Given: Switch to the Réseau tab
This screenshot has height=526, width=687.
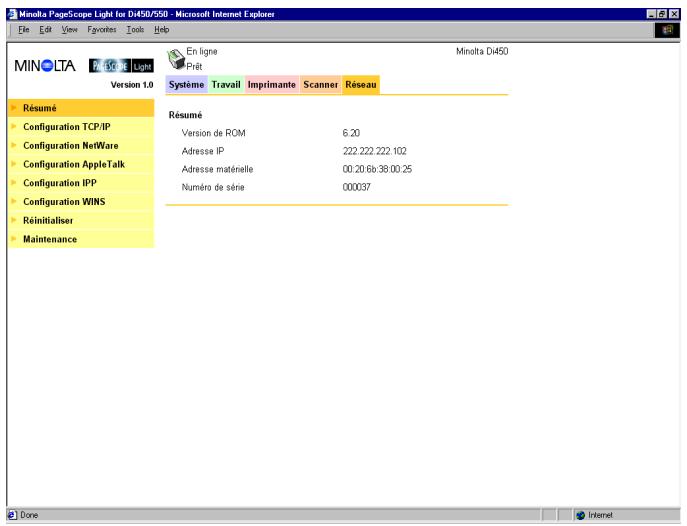Looking at the screenshot, I should coord(361,85).
